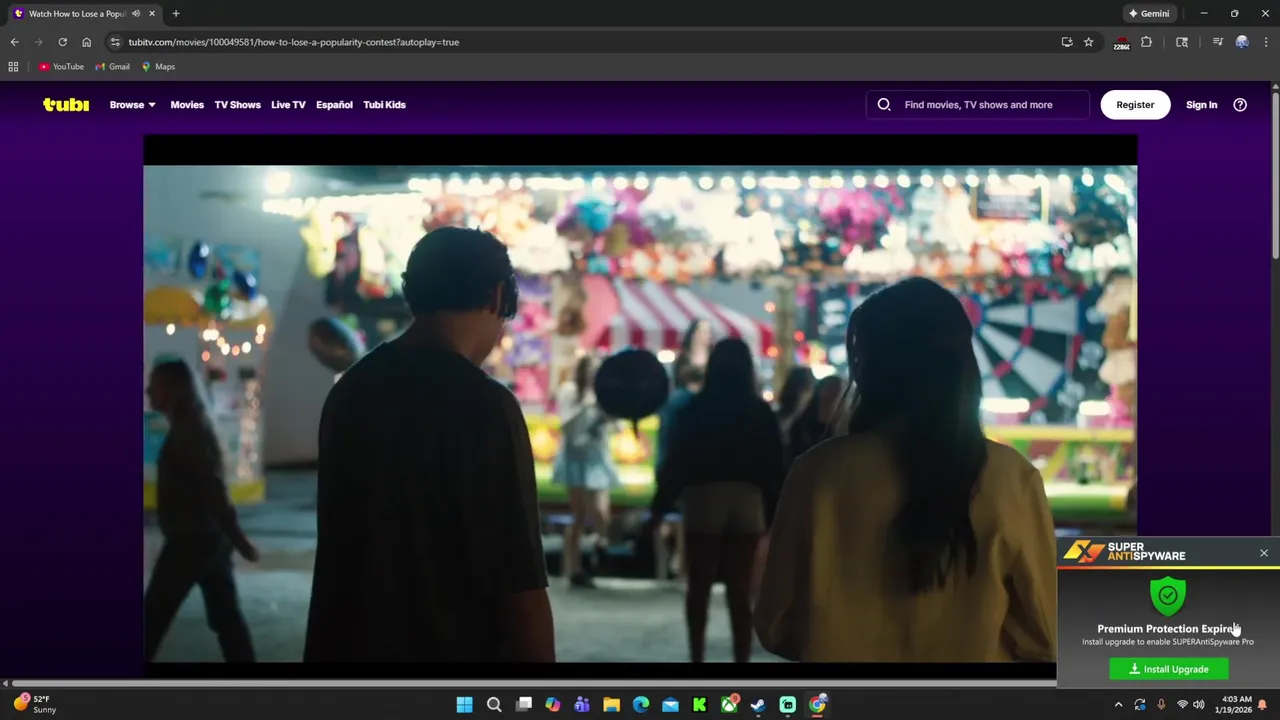
Task: Open Chrome extensions puzzle icon
Action: 1147,42
